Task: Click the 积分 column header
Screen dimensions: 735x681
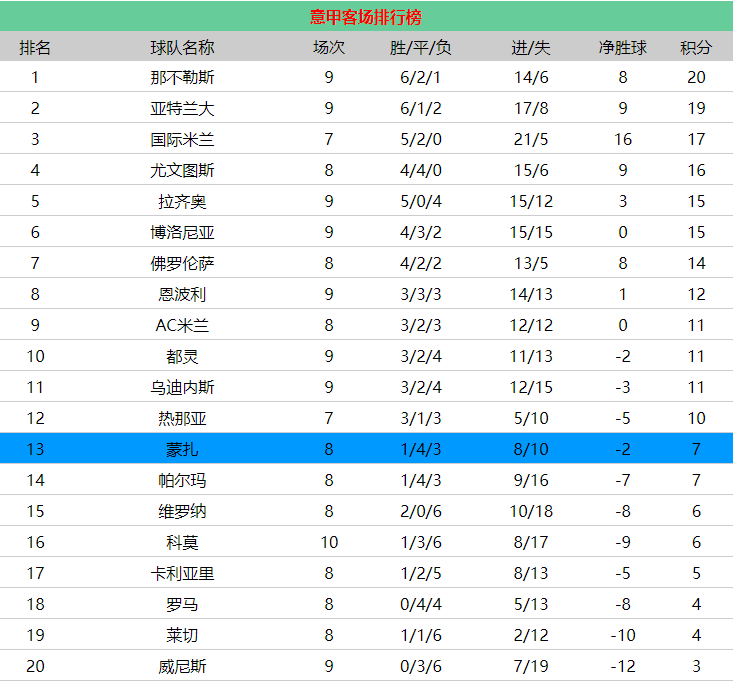Action: pos(696,47)
